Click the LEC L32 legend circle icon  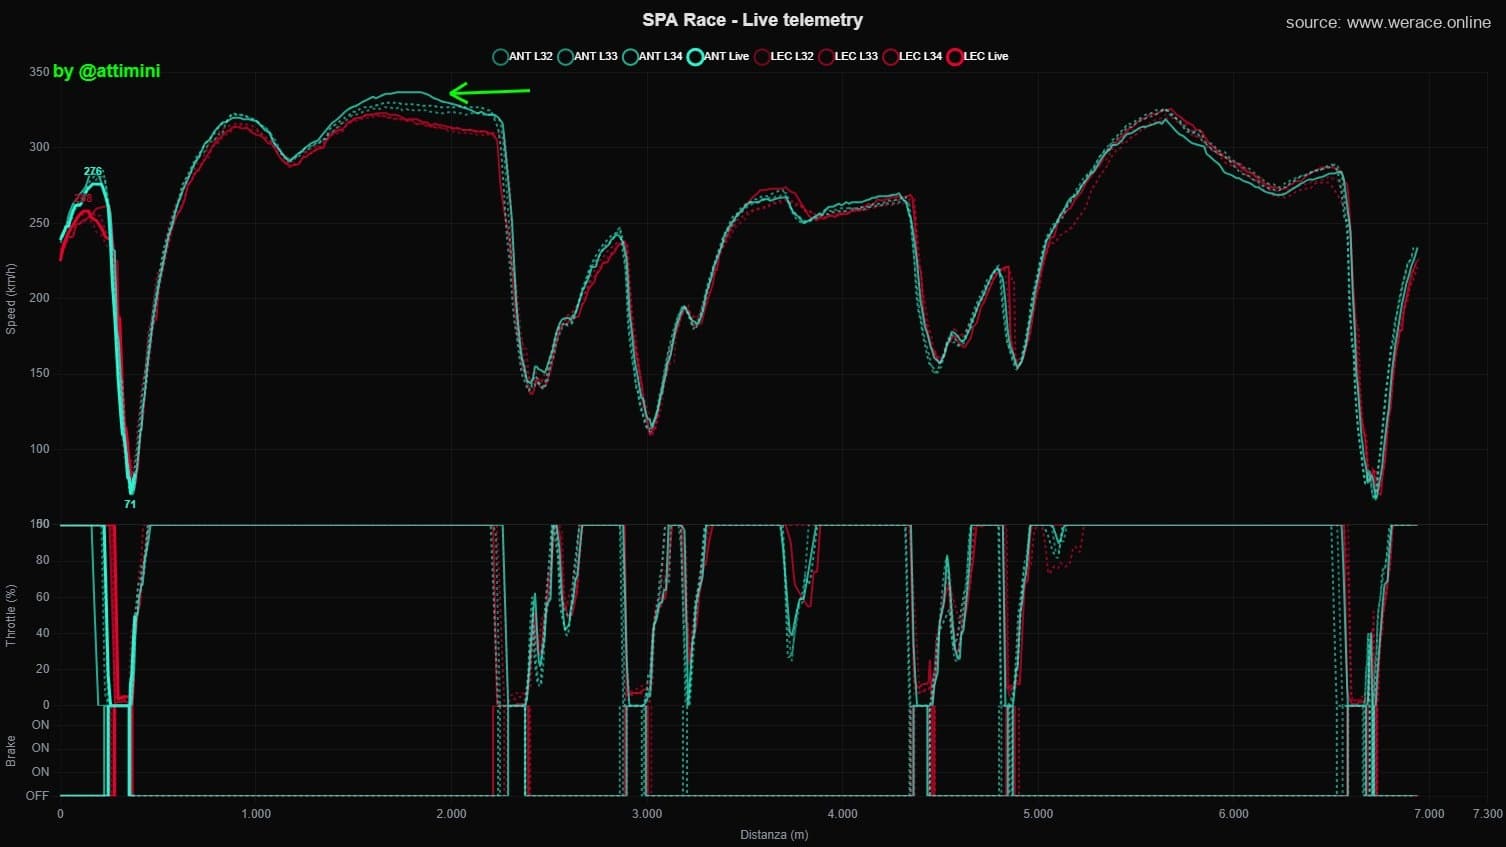762,57
